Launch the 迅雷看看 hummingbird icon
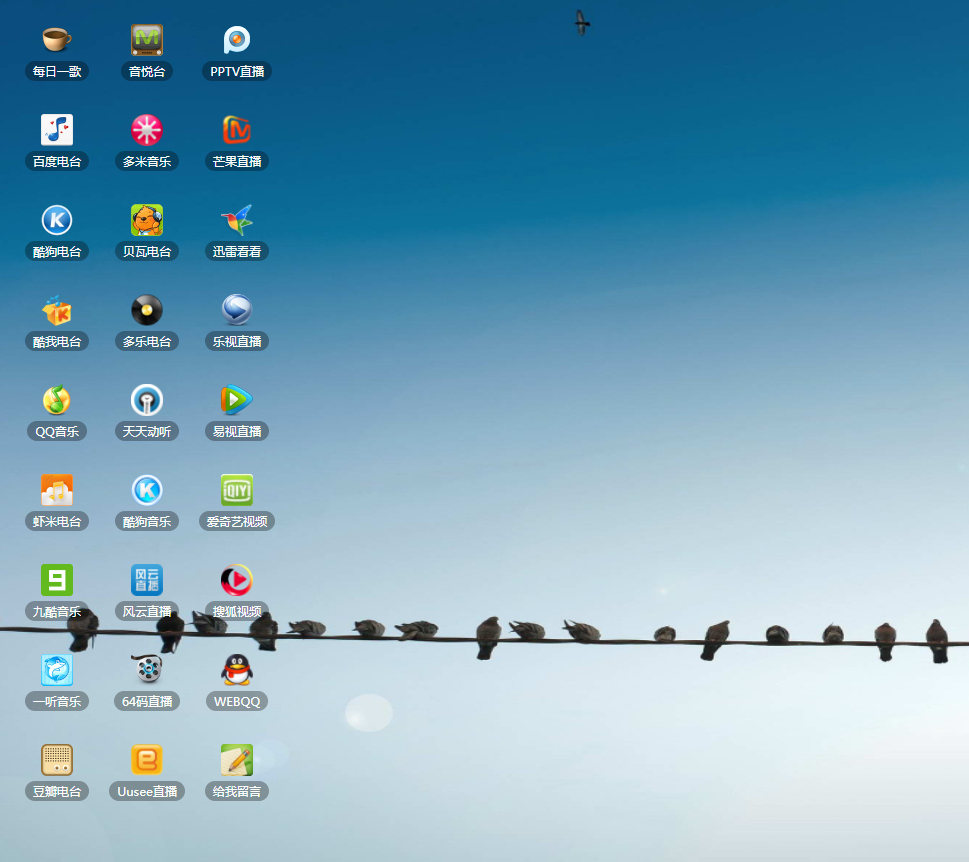969x862 pixels. pos(237,220)
